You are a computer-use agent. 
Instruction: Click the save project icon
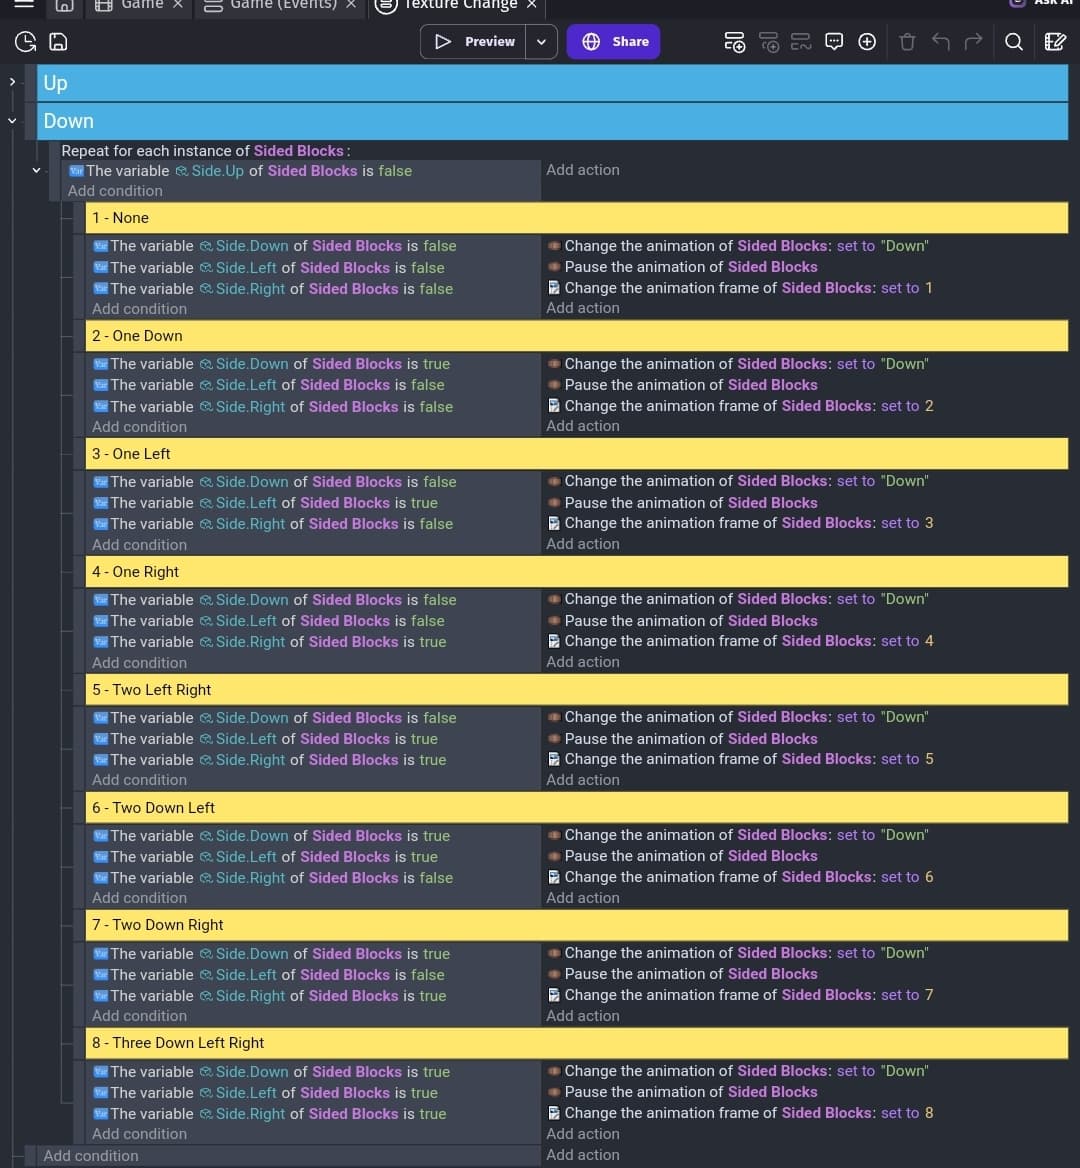click(58, 42)
